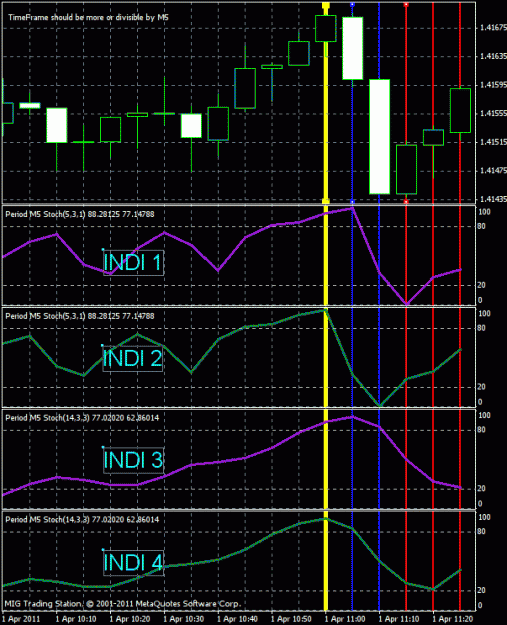Image resolution: width=507 pixels, height=625 pixels.
Task: Click the Stoch(14,3,3) title in the INDI 3 panel
Action: [82, 418]
